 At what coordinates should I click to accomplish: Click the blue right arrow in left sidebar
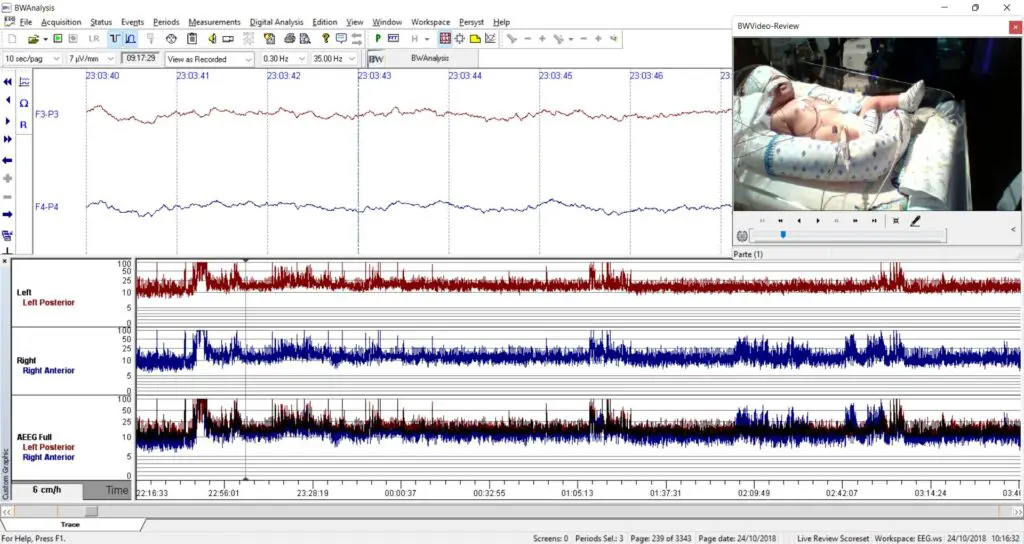(x=8, y=214)
